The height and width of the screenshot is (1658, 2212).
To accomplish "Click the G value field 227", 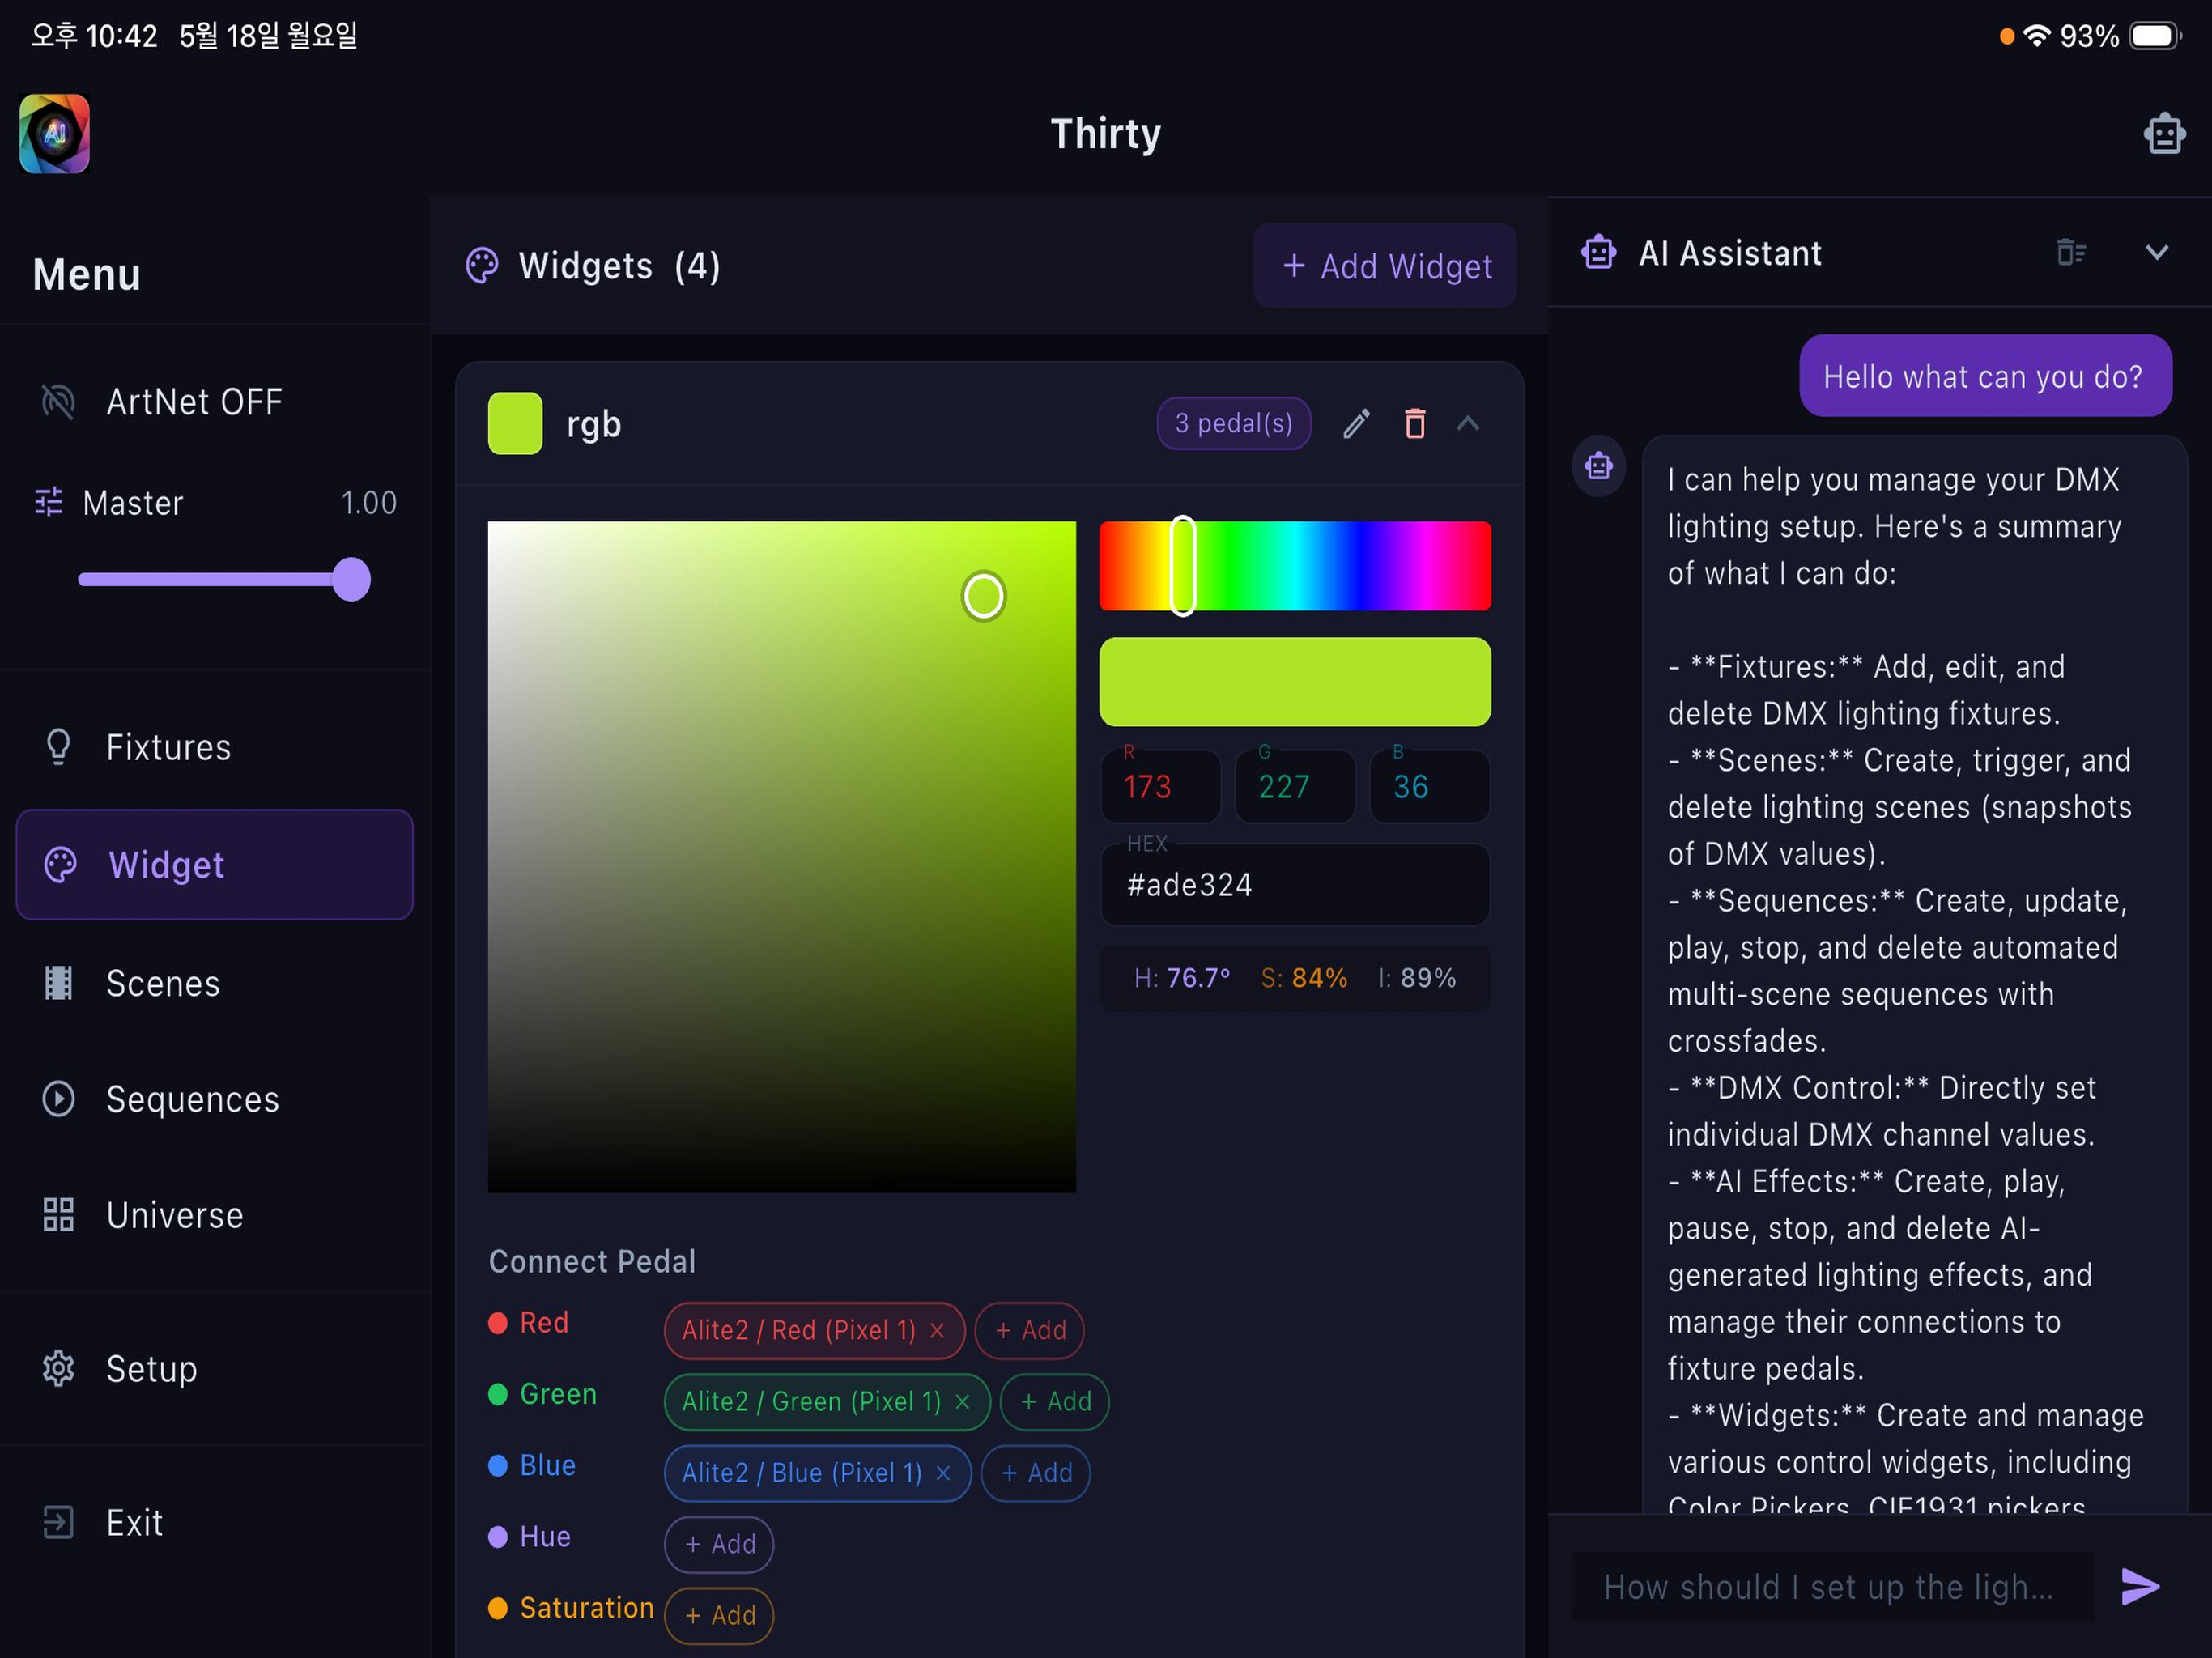I will 1295,787.
